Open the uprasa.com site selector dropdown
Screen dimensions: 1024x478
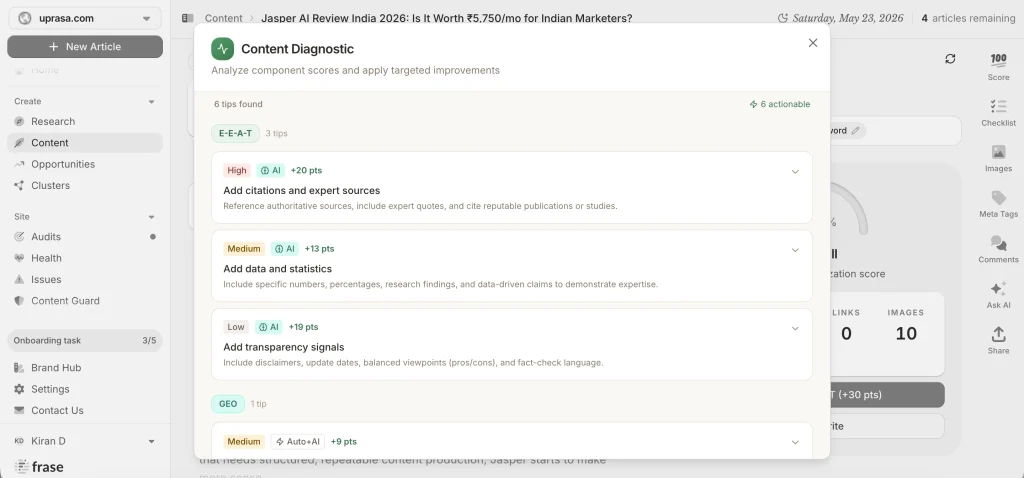(85, 18)
